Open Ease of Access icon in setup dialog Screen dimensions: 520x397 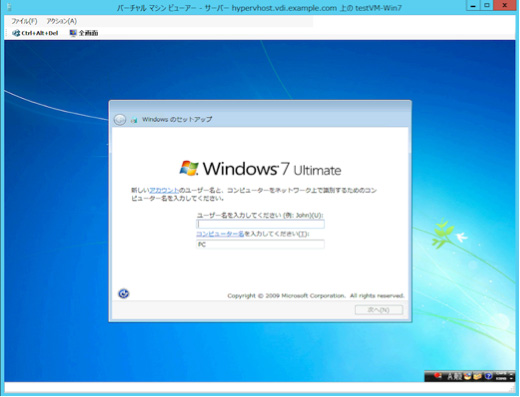pyautogui.click(x=124, y=294)
